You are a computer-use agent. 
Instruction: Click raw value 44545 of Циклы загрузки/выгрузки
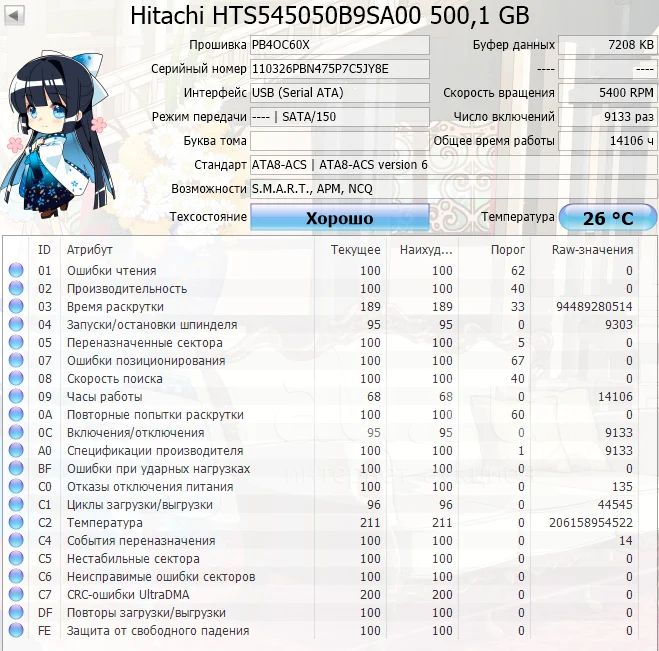tap(615, 504)
